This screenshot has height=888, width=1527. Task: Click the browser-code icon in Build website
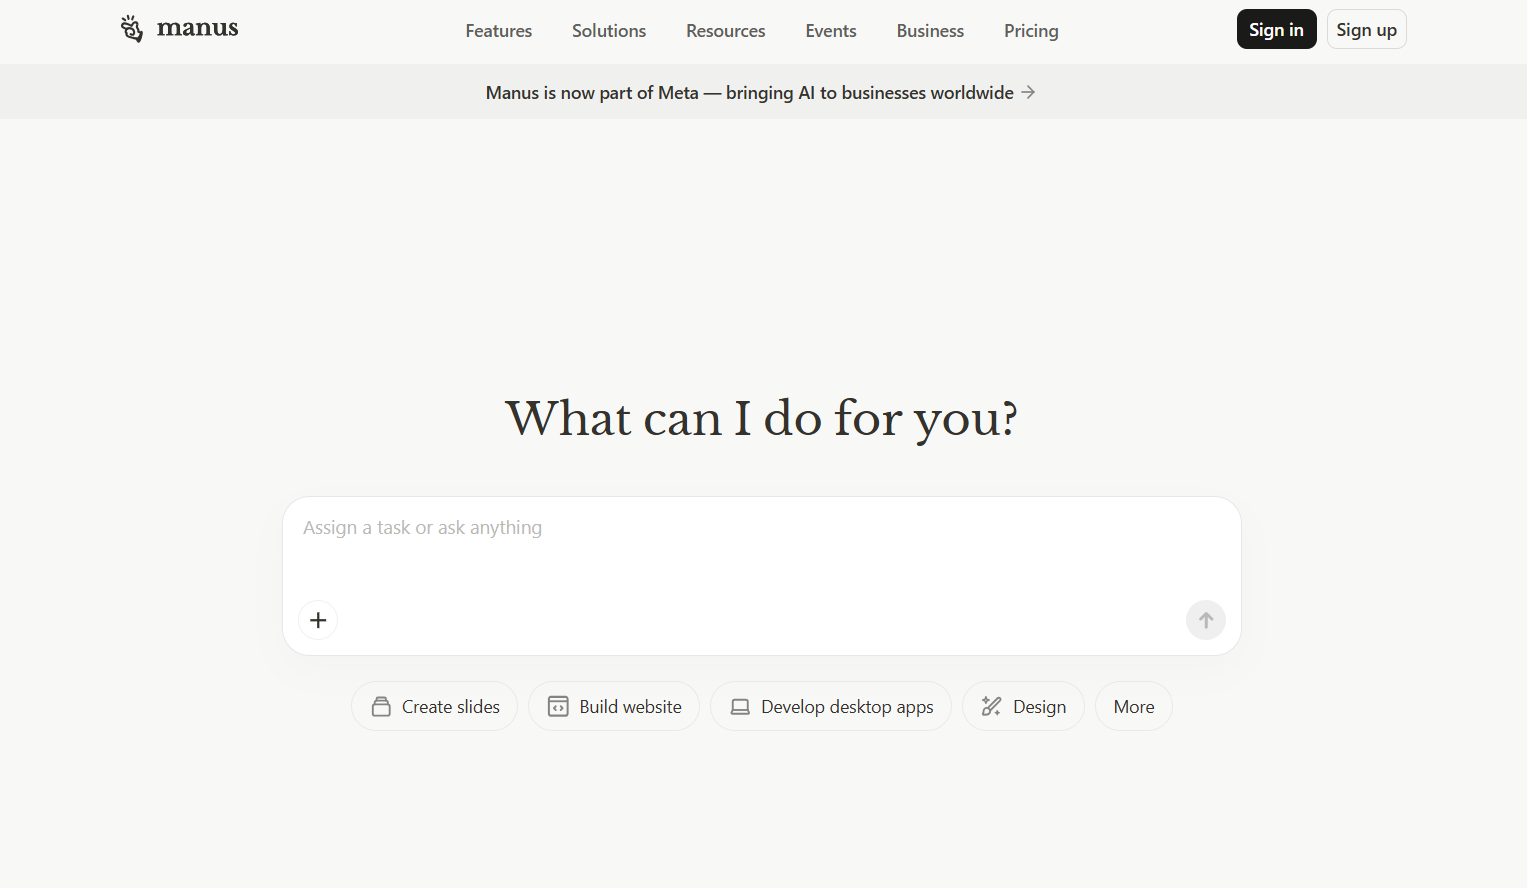point(558,707)
